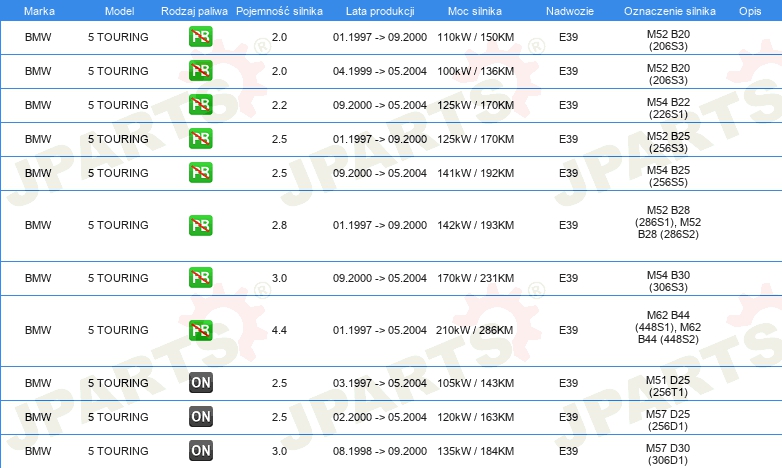Select the Pojemność silnika column header
The width and height of the screenshot is (782, 468).
[279, 11]
